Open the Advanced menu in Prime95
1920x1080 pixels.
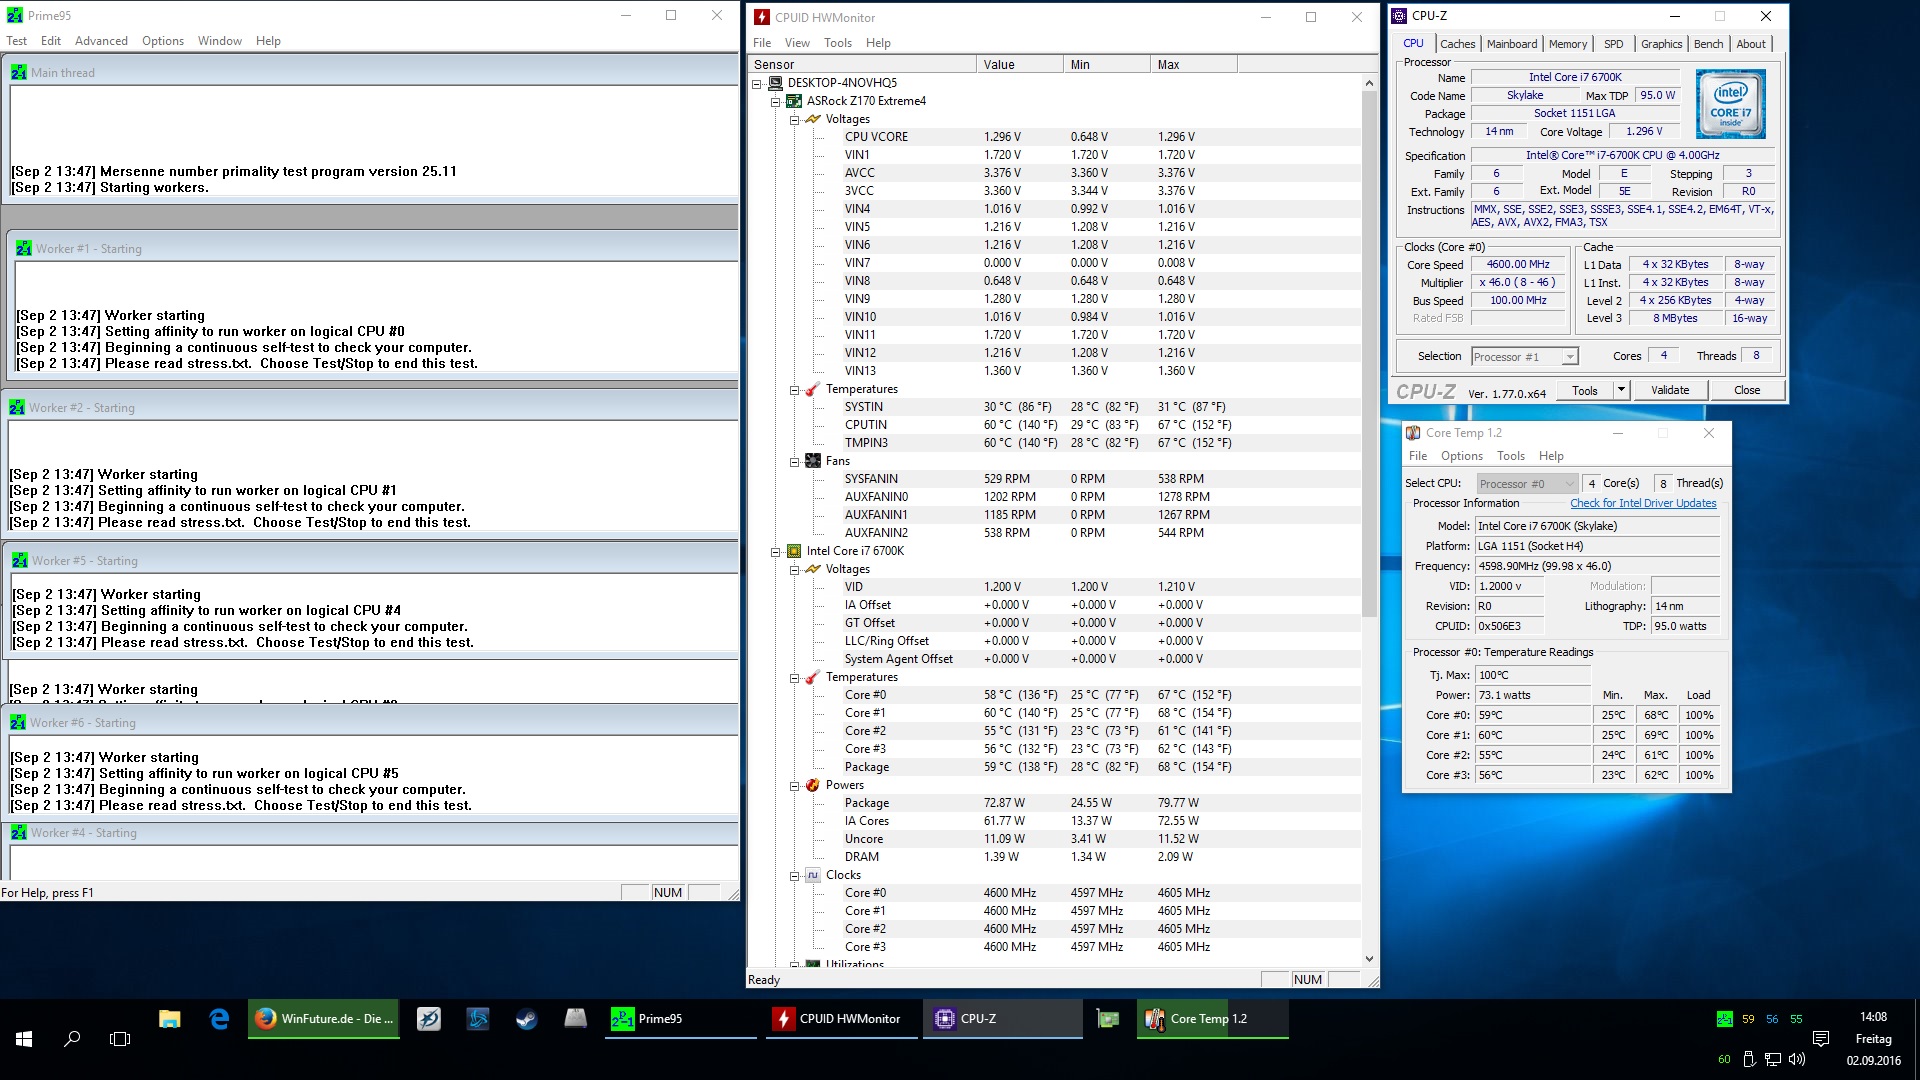point(101,41)
